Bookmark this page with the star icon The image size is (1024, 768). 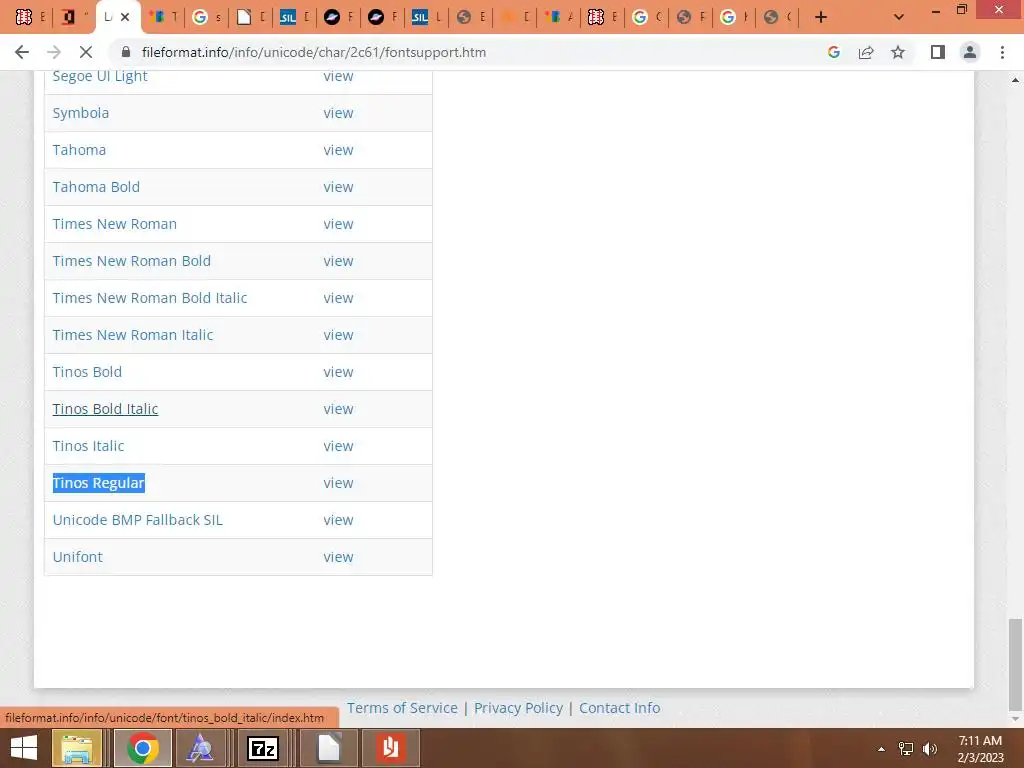click(898, 52)
